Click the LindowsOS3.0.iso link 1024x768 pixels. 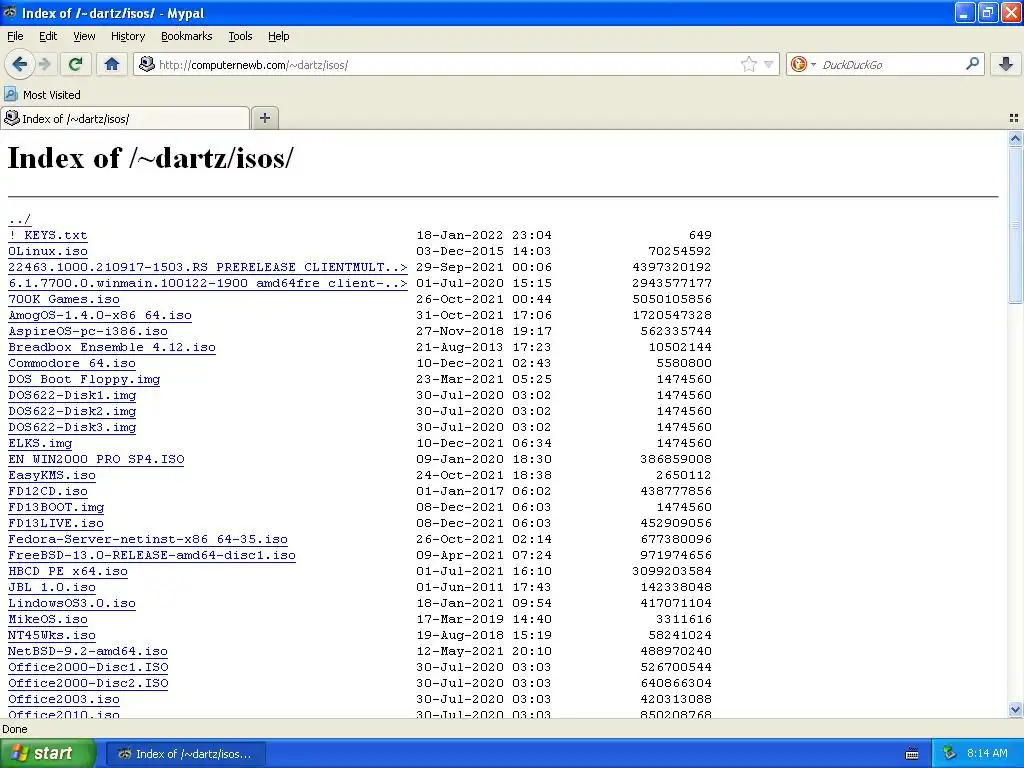coord(72,603)
